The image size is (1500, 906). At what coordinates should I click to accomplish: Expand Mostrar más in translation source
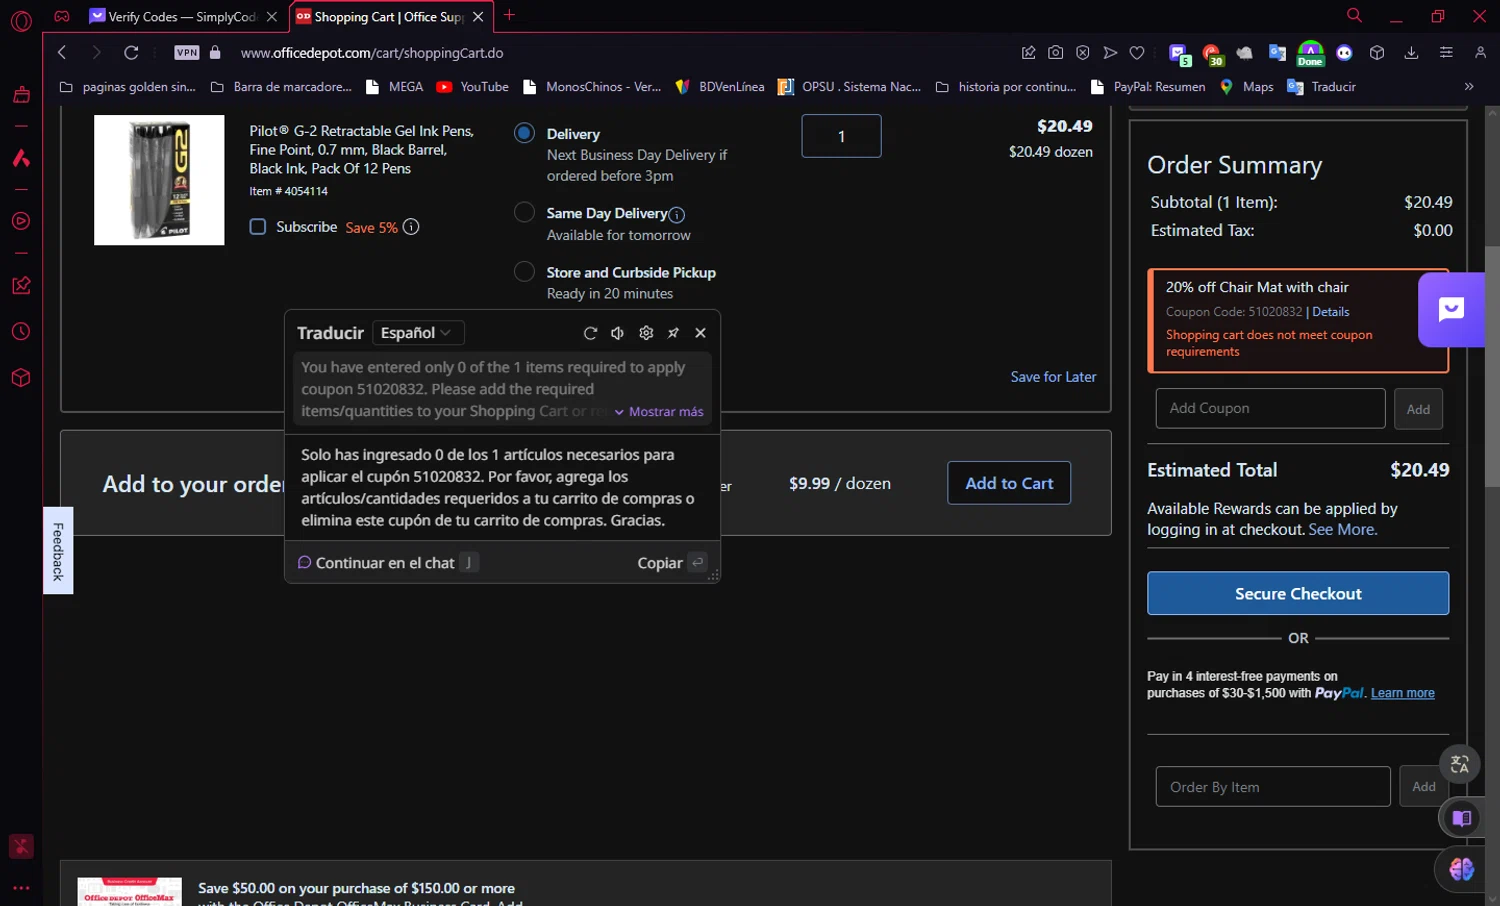point(659,412)
